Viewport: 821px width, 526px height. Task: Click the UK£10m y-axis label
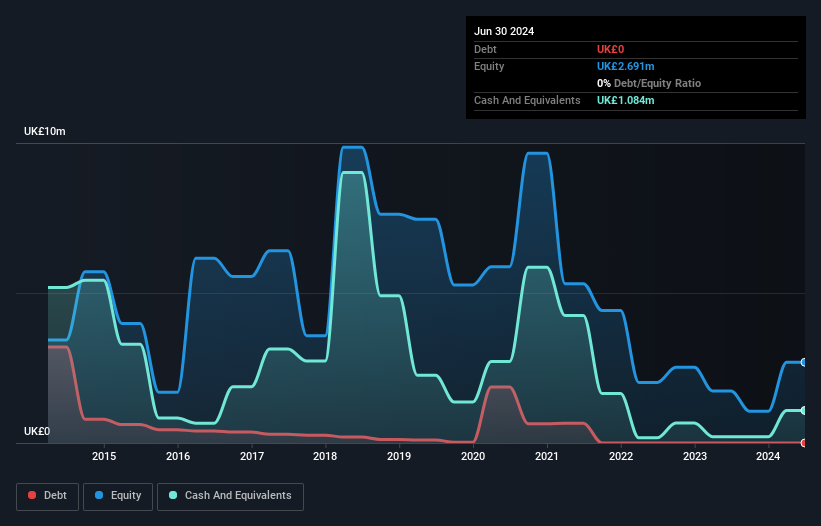click(x=45, y=131)
